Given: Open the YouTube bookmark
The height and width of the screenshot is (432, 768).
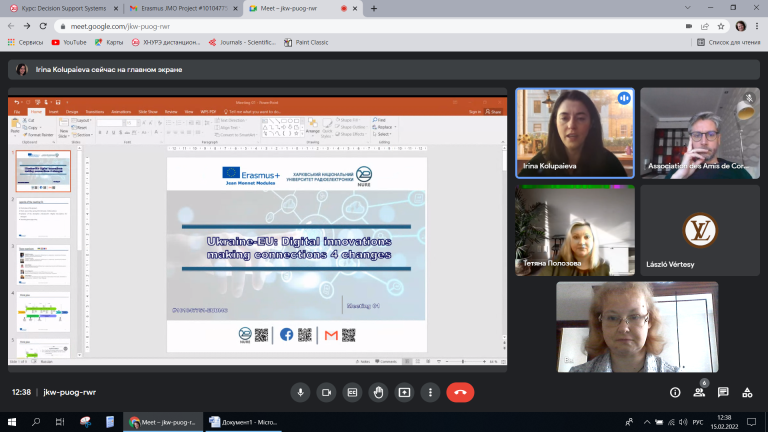Looking at the screenshot, I should pyautogui.click(x=69, y=43).
